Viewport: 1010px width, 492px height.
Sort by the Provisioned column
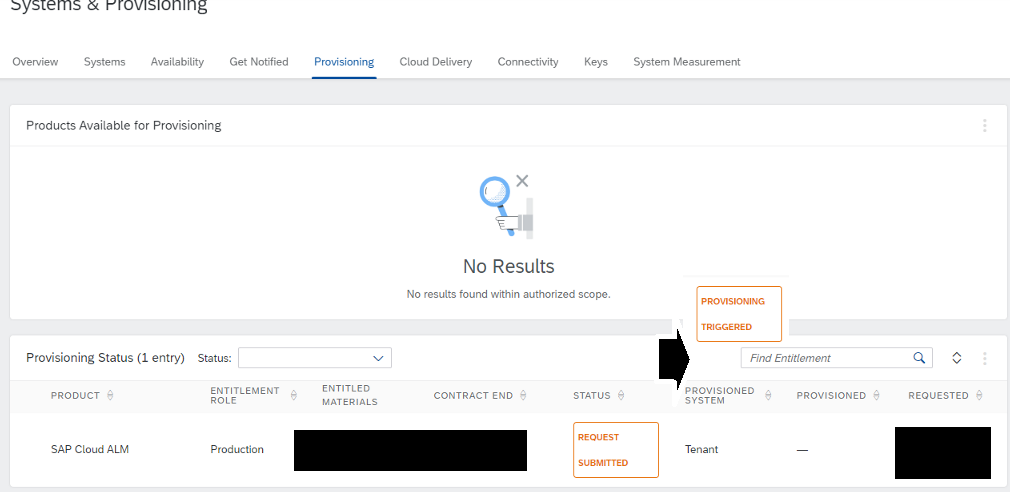(x=877, y=395)
